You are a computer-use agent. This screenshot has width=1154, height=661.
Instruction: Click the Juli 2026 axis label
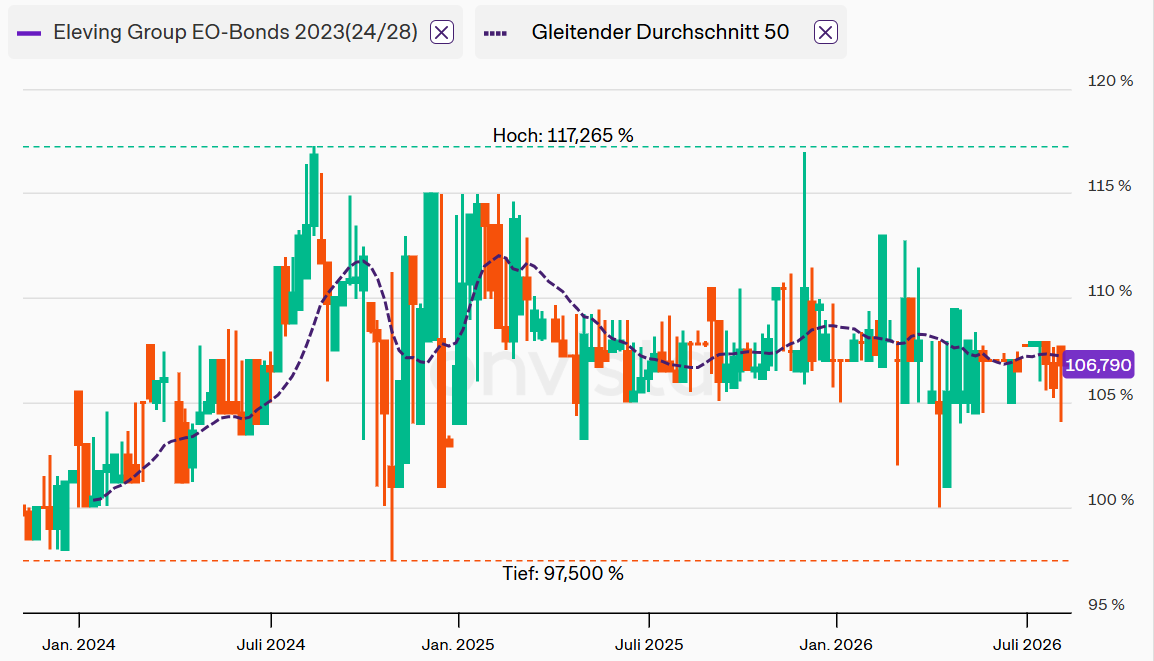pyautogui.click(x=1027, y=645)
